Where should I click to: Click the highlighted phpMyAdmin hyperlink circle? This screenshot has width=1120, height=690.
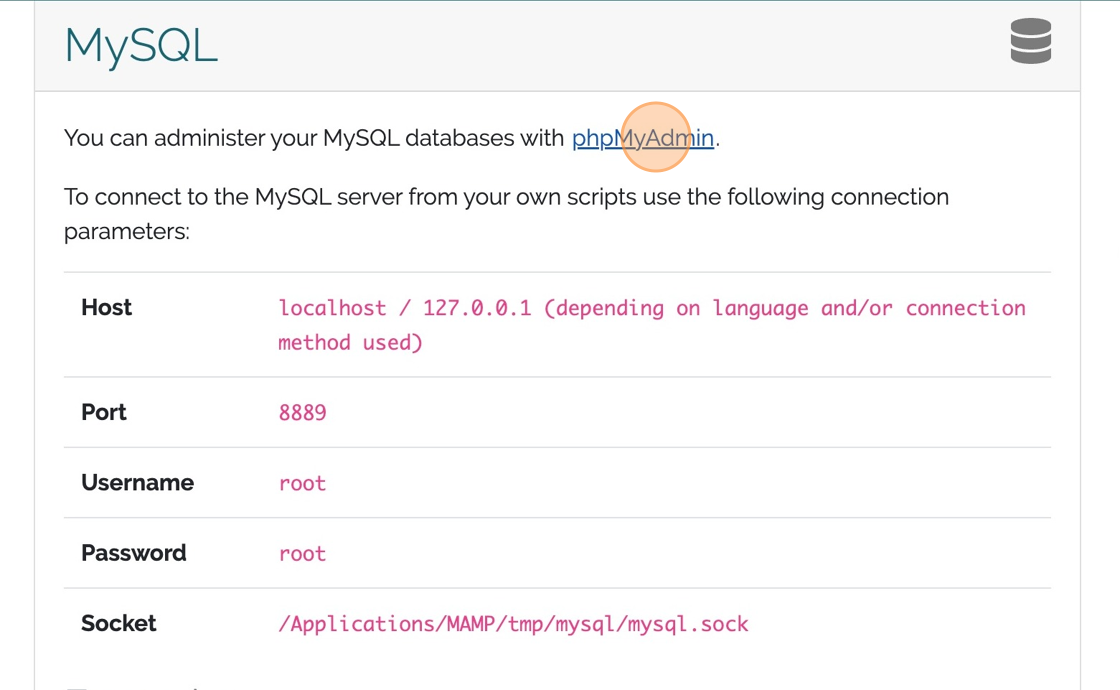pos(656,138)
